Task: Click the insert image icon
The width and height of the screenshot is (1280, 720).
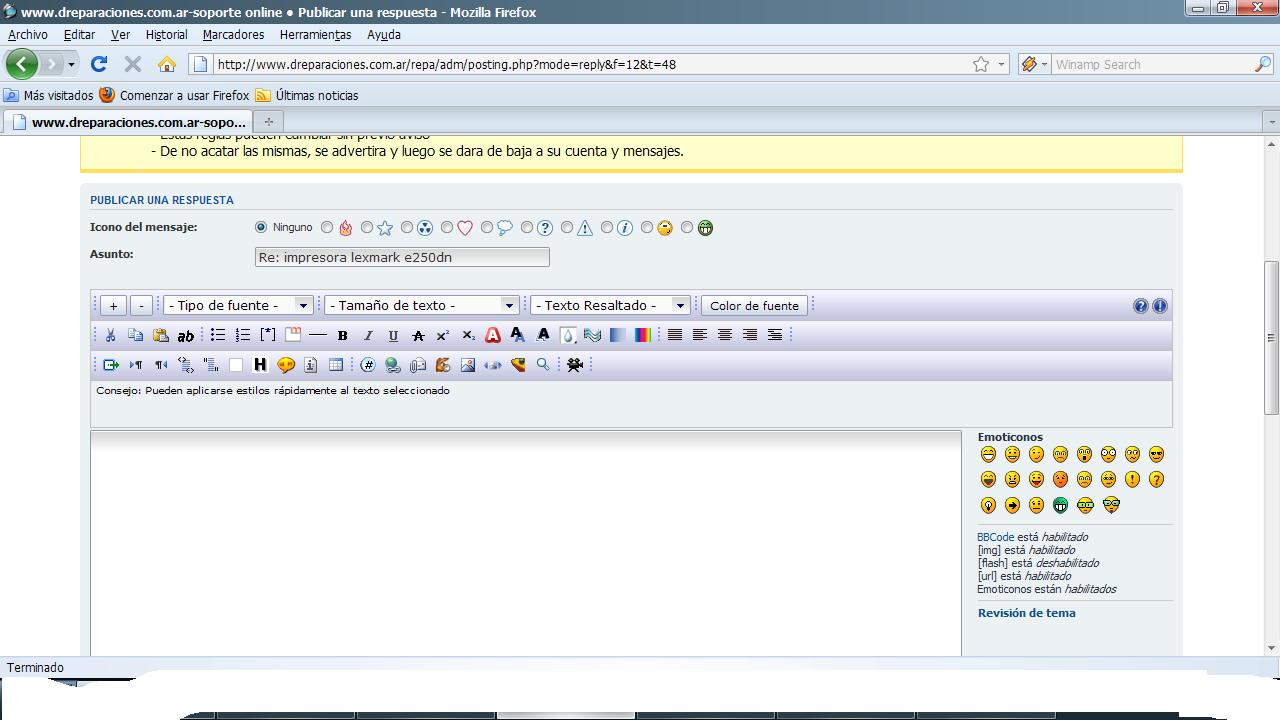Action: tap(468, 366)
